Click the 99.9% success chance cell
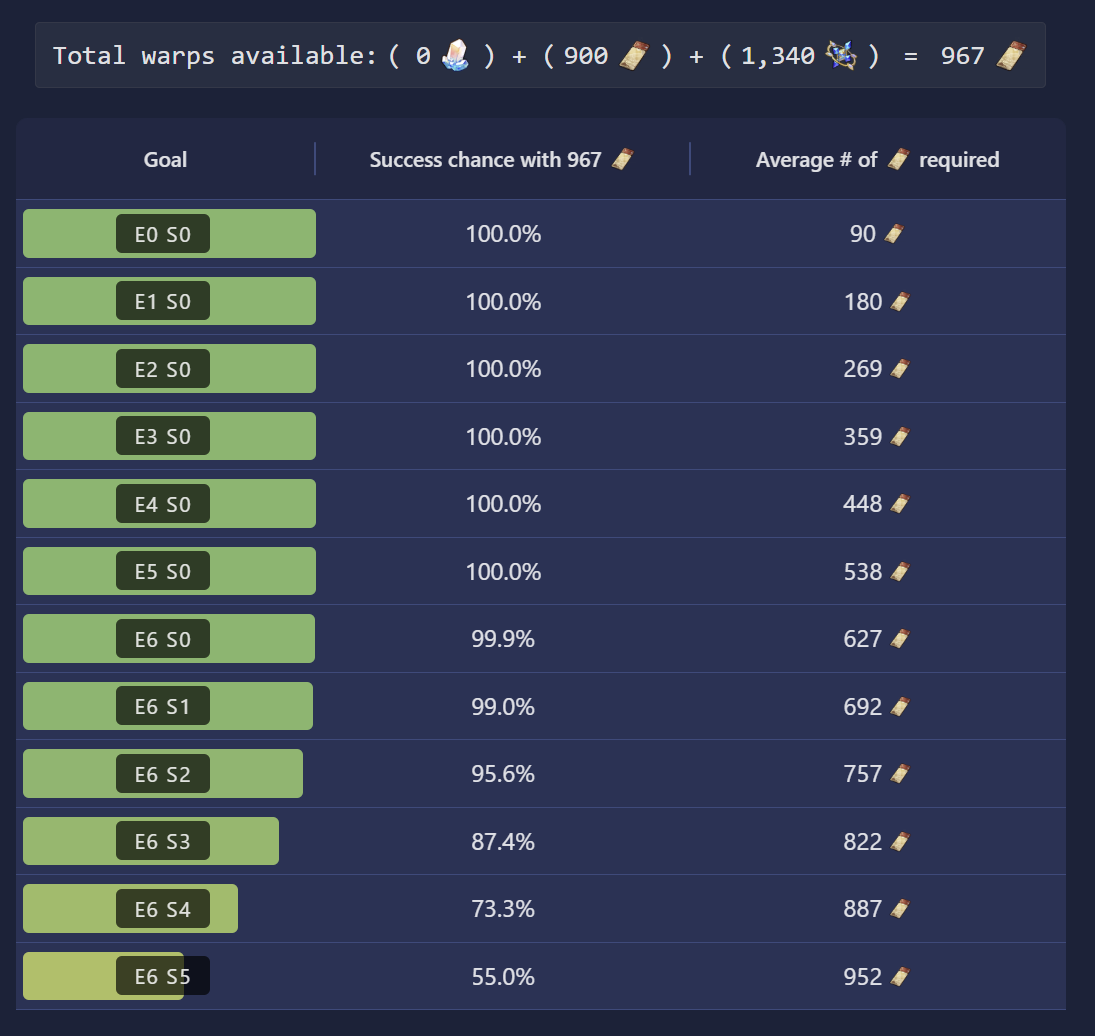Viewport: 1095px width, 1036px height. [503, 639]
